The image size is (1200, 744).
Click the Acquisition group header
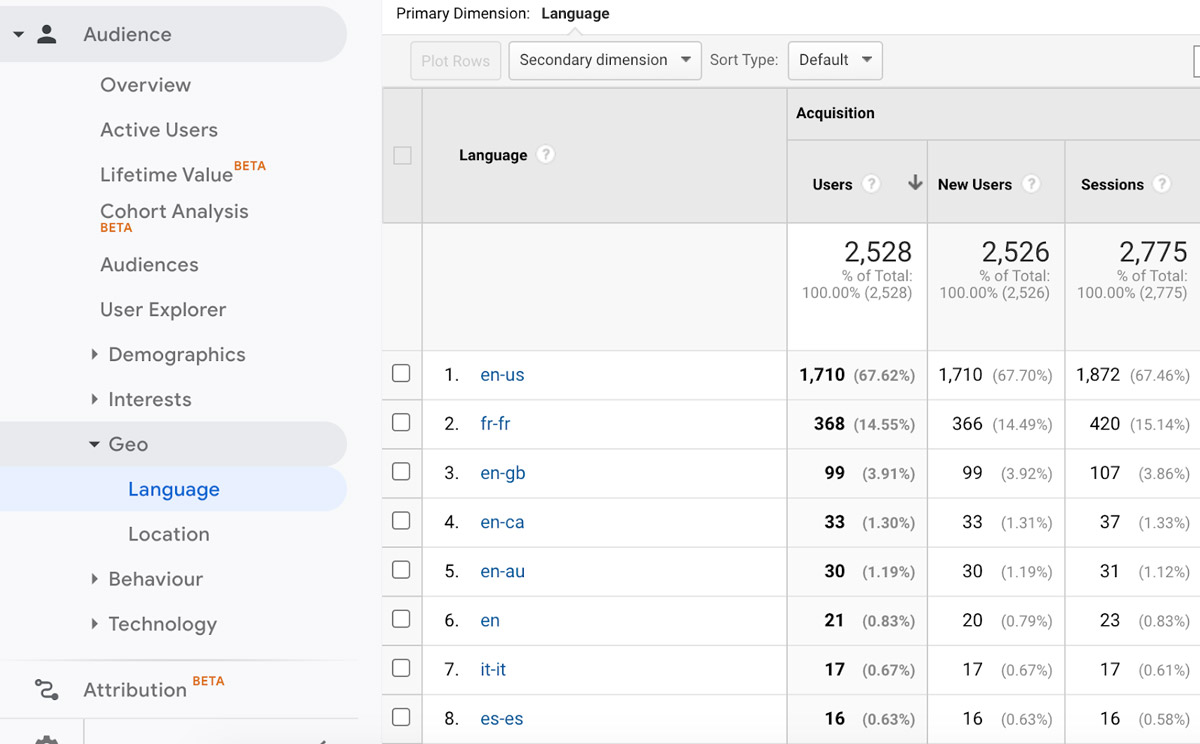point(835,113)
